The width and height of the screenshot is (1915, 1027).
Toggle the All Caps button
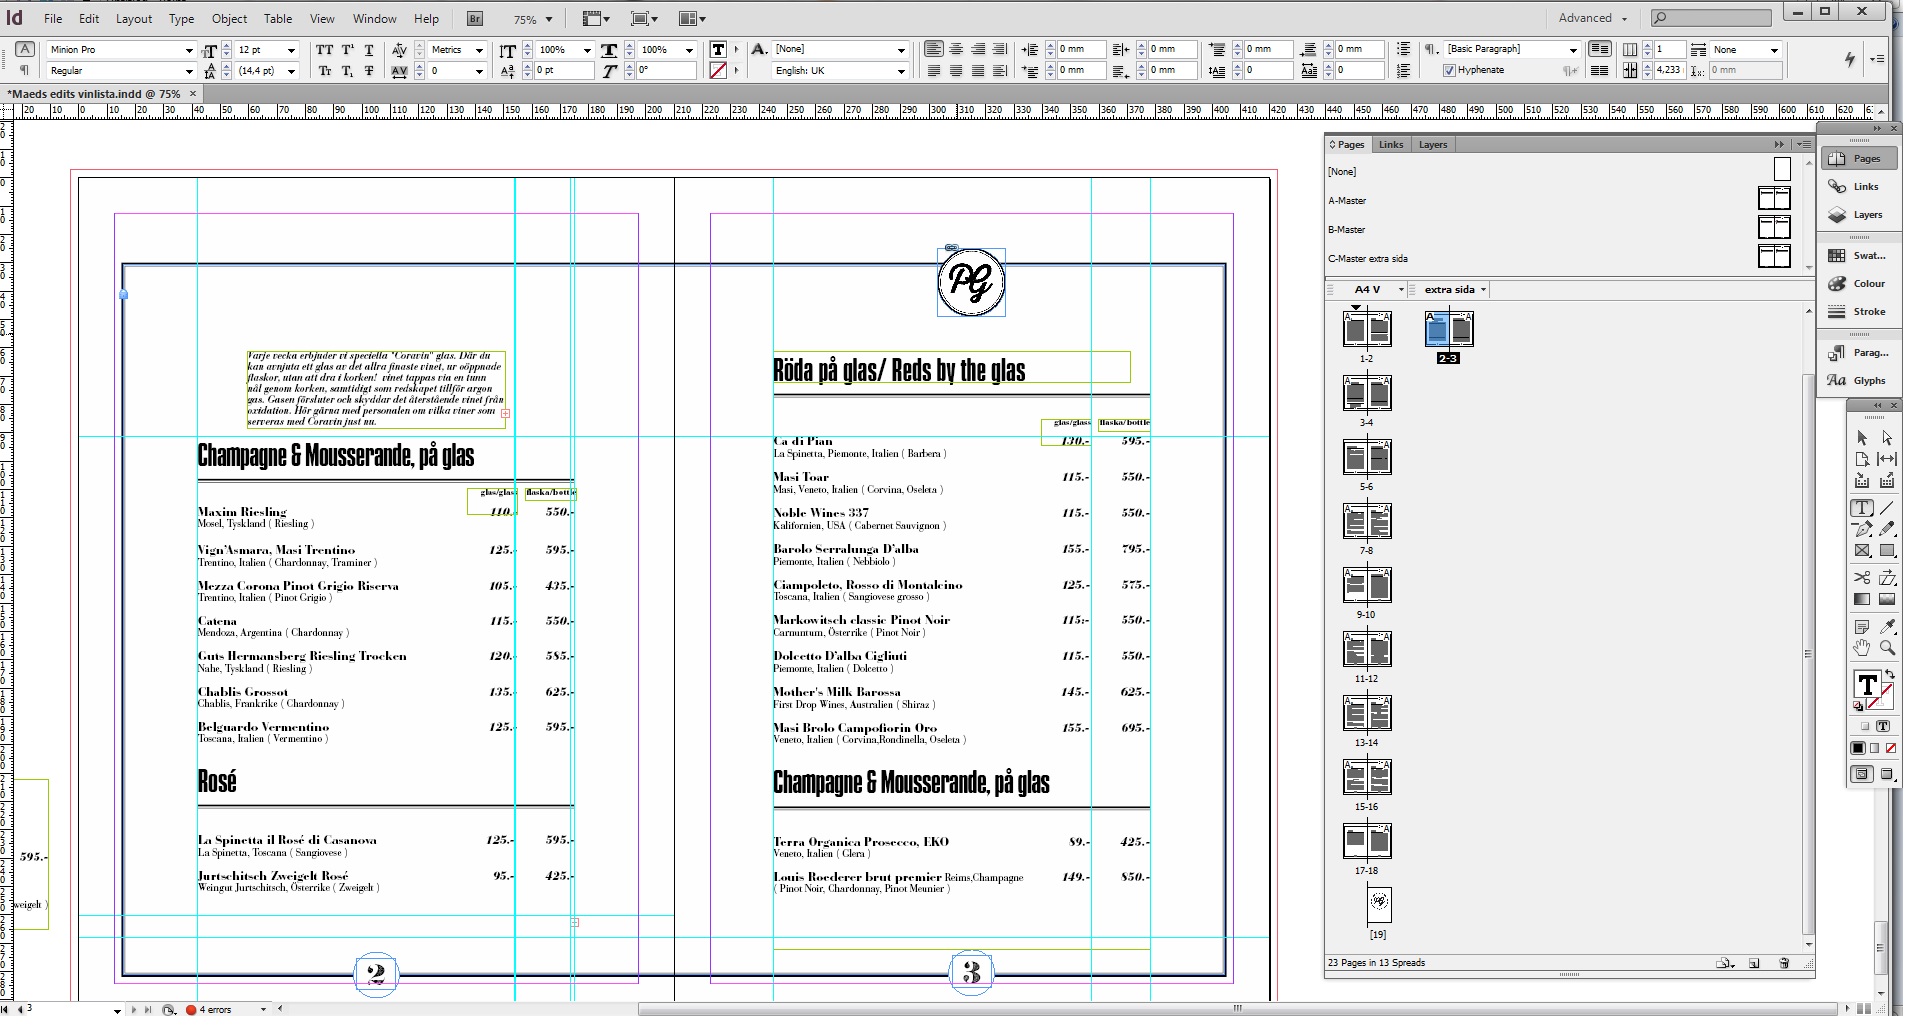point(325,50)
